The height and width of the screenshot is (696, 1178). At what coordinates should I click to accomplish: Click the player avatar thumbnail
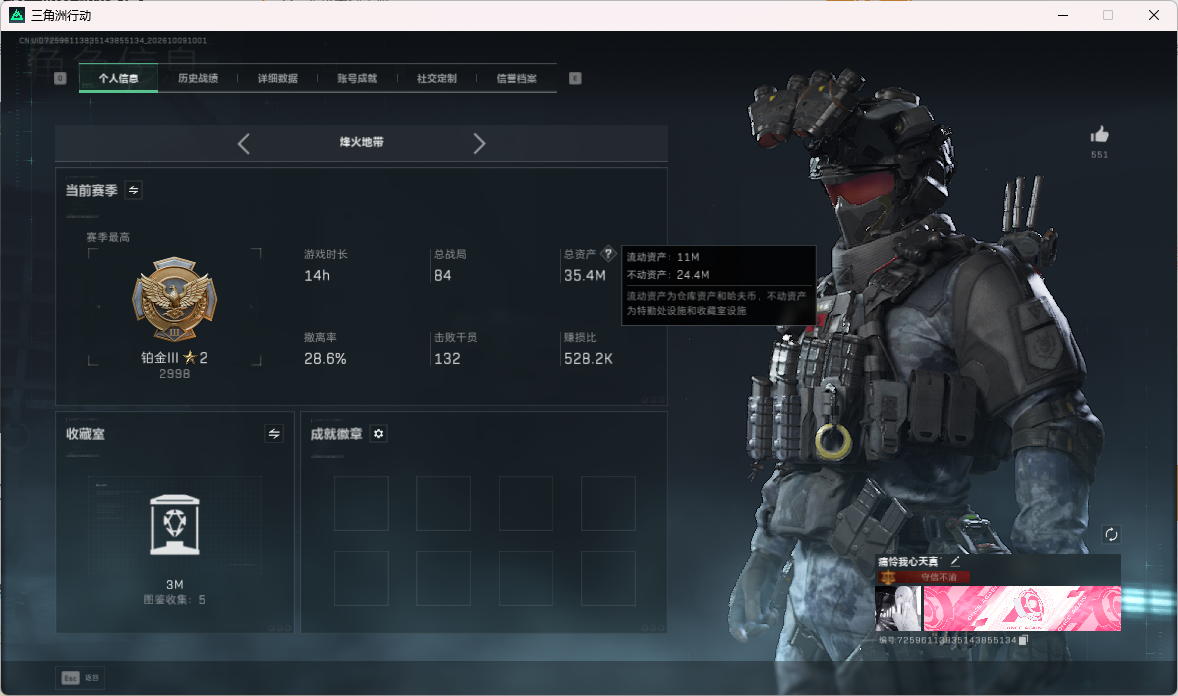pyautogui.click(x=898, y=608)
